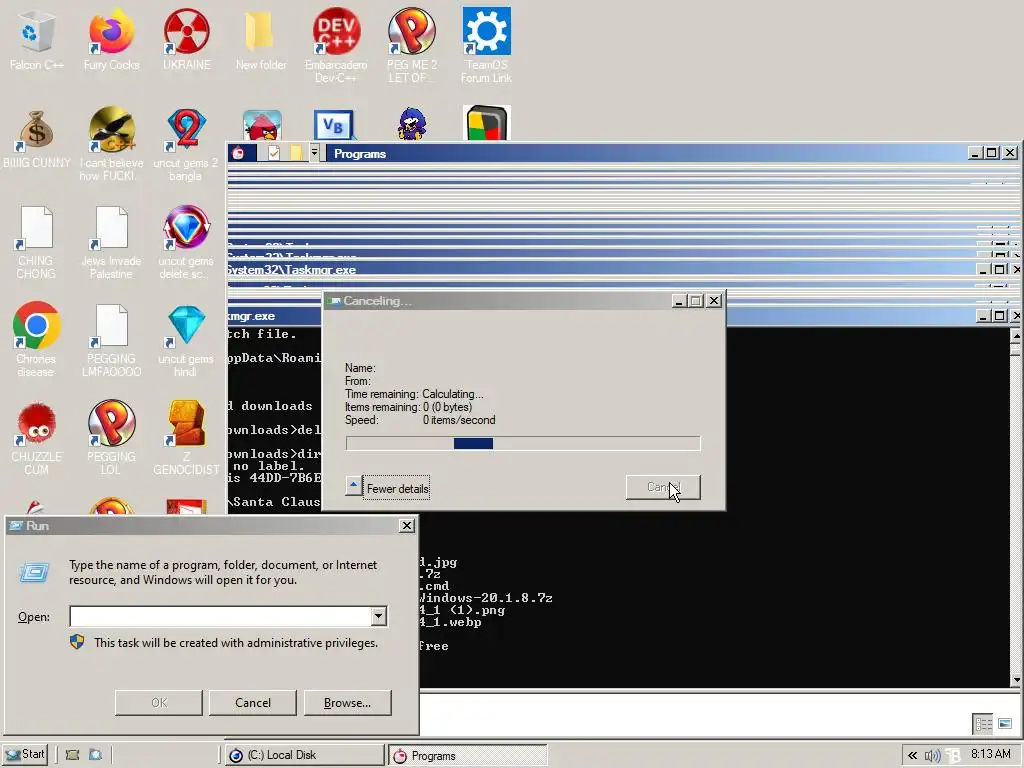
Task: Open the 'uncut gems delete sc...' Bejeweled icon
Action: coord(187,227)
